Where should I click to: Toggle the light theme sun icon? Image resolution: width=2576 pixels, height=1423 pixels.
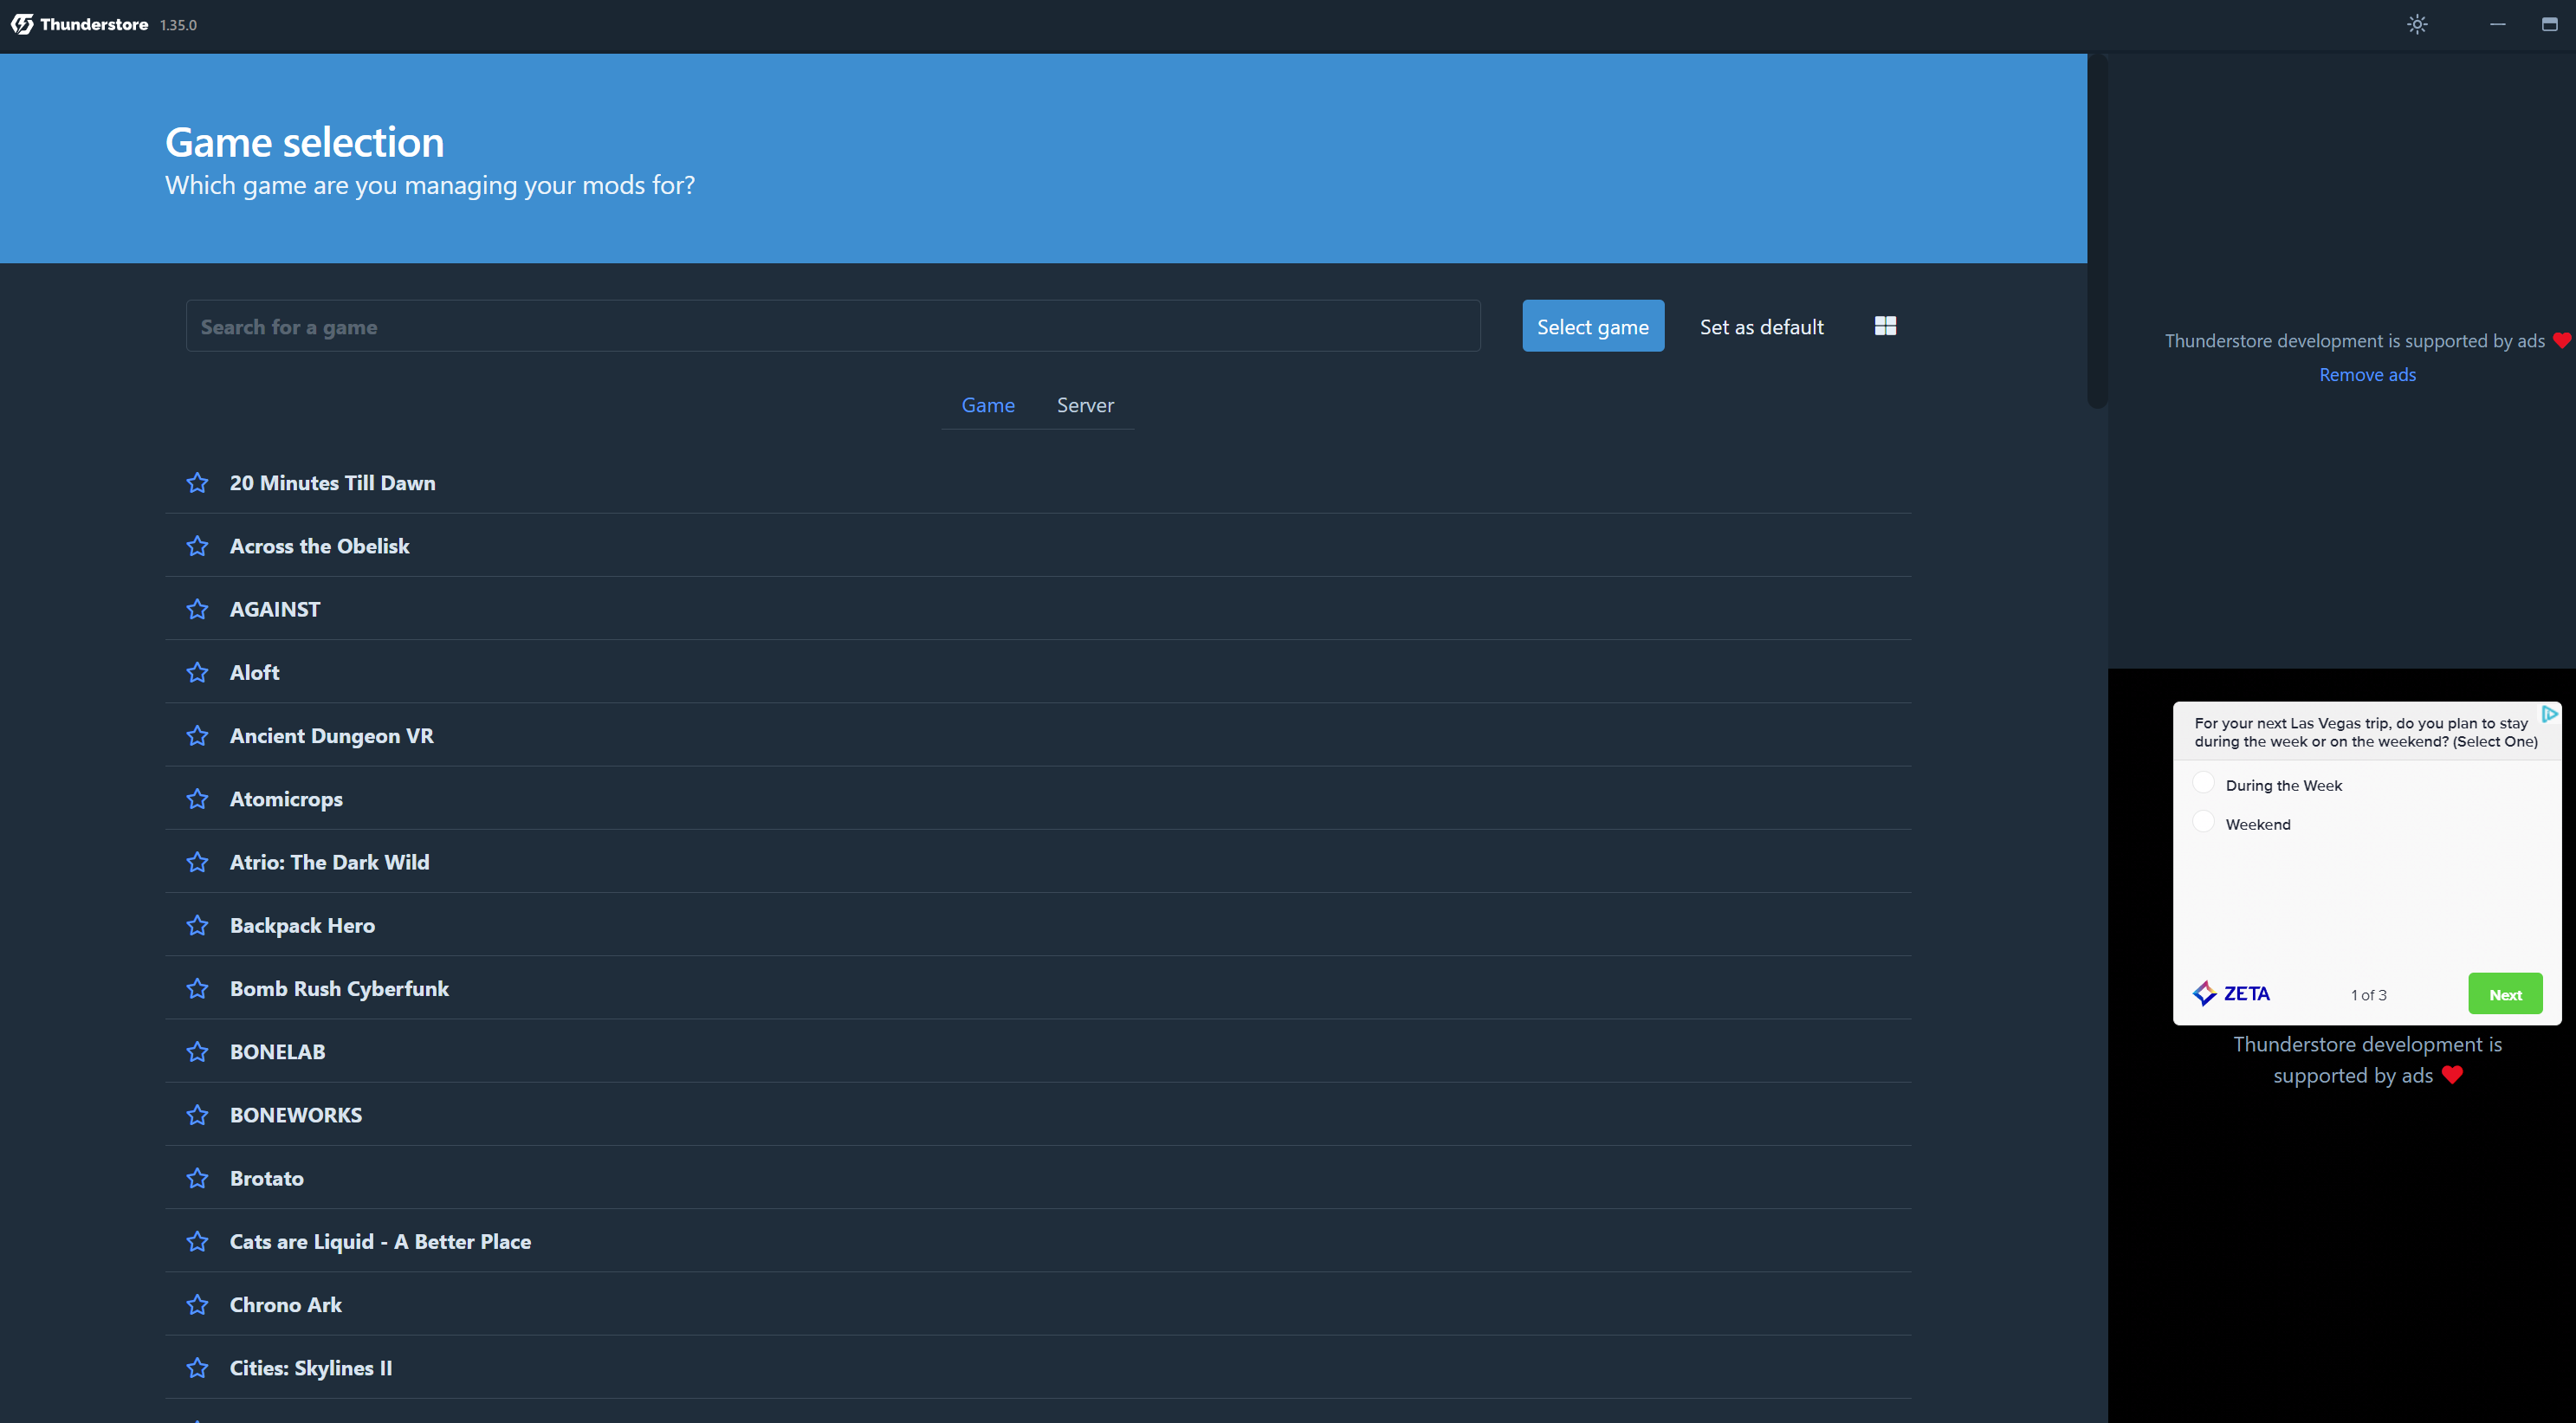click(x=2417, y=24)
